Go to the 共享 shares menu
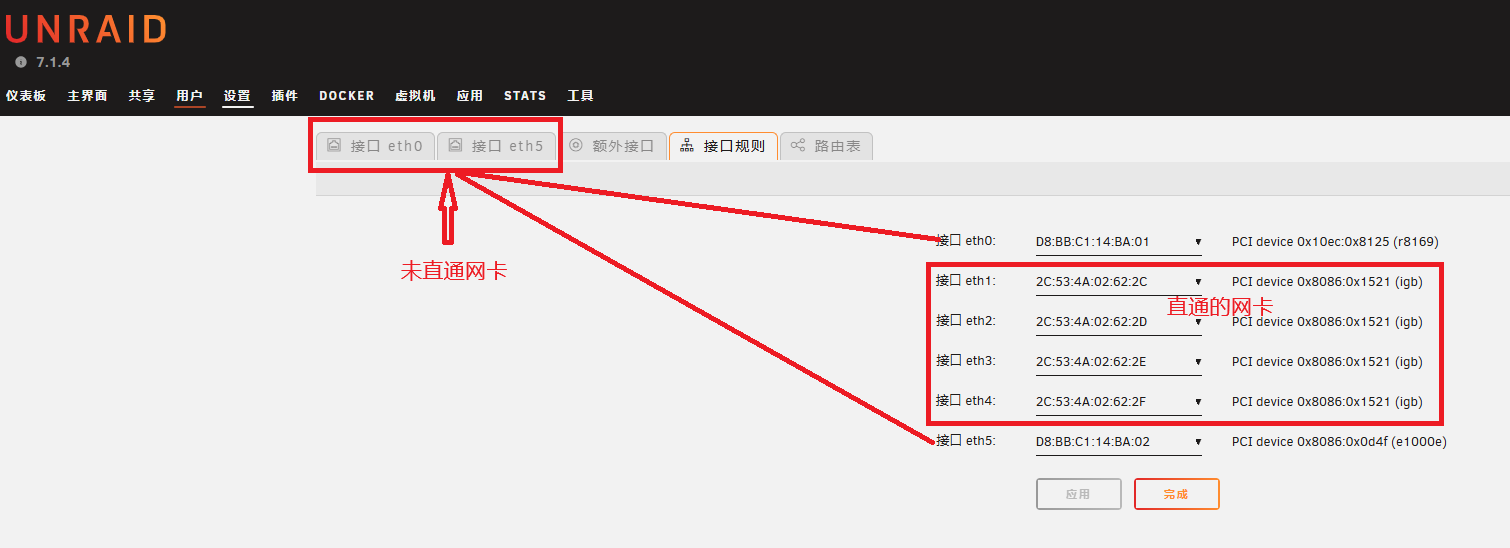 pos(142,96)
